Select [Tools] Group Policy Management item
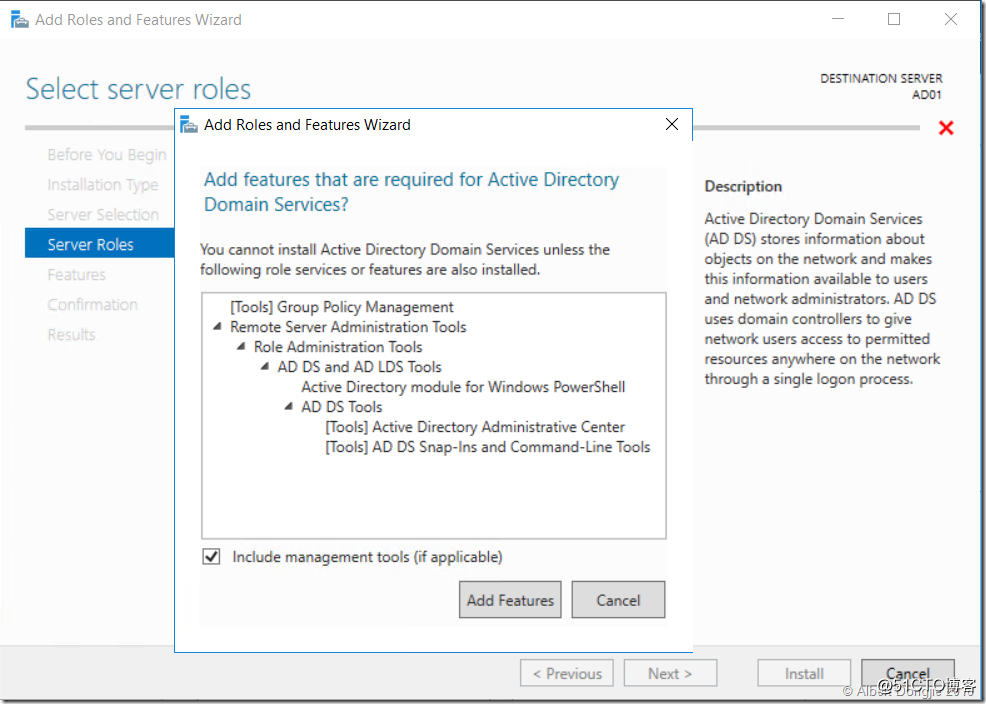Viewport: 986px width, 704px height. [342, 307]
